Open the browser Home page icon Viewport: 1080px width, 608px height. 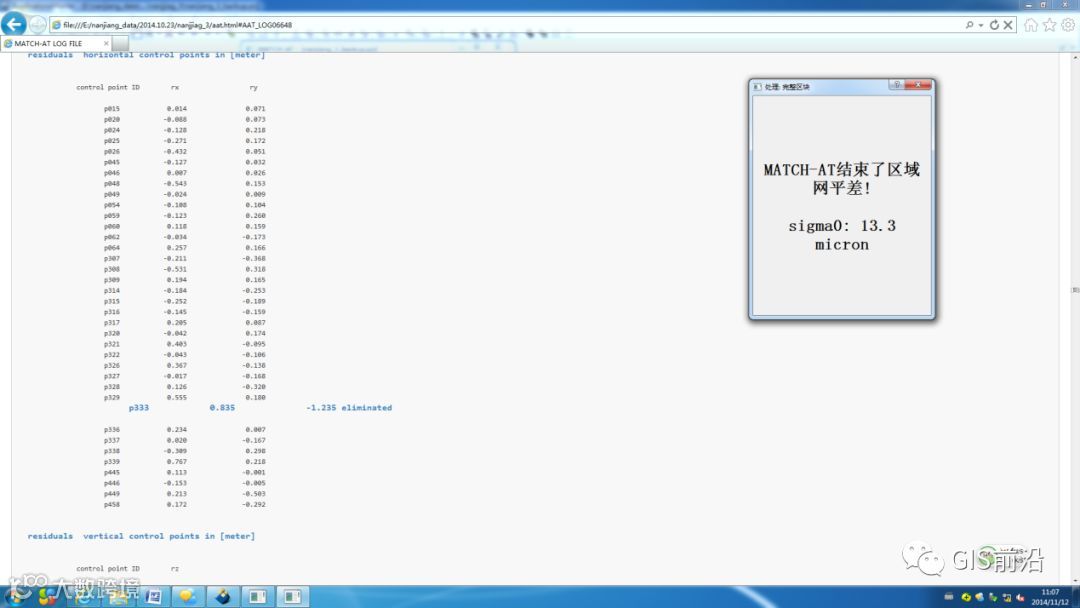1031,25
